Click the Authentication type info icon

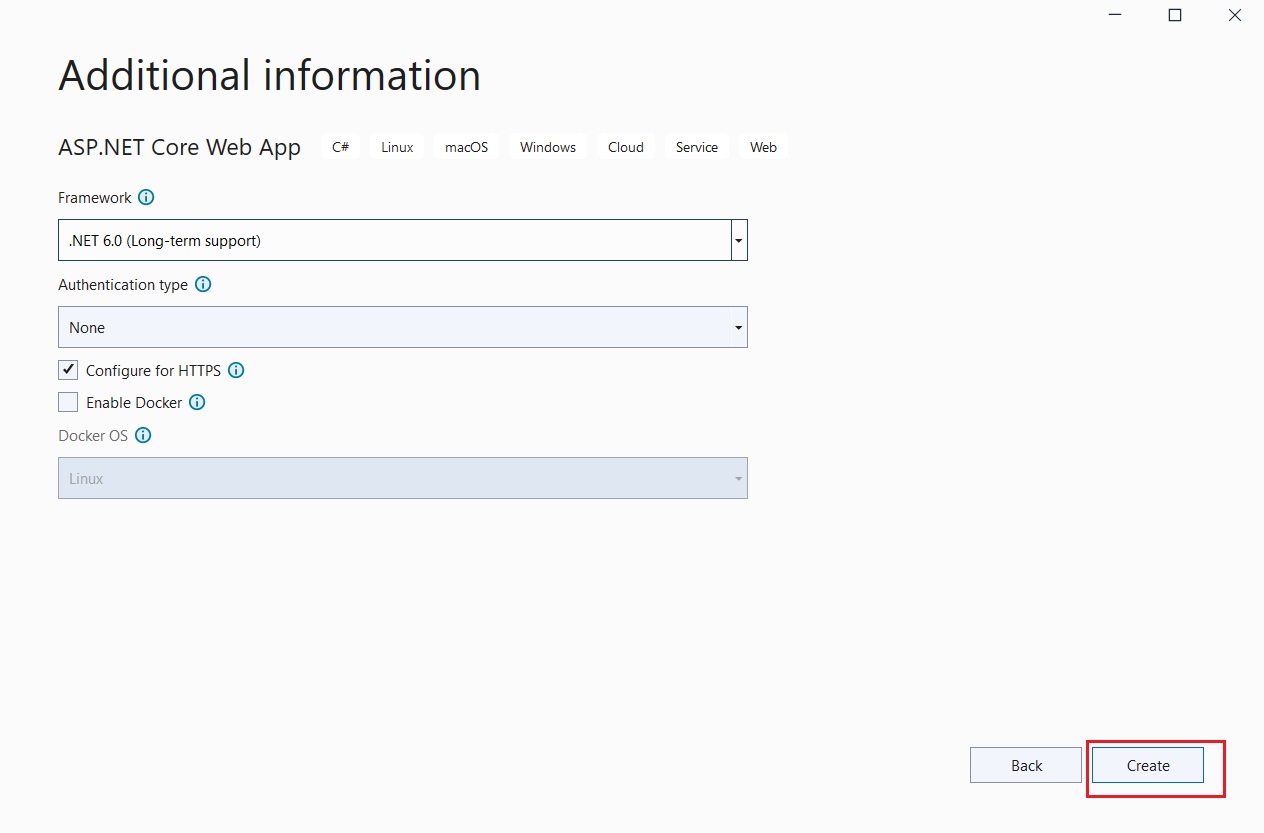coord(203,284)
